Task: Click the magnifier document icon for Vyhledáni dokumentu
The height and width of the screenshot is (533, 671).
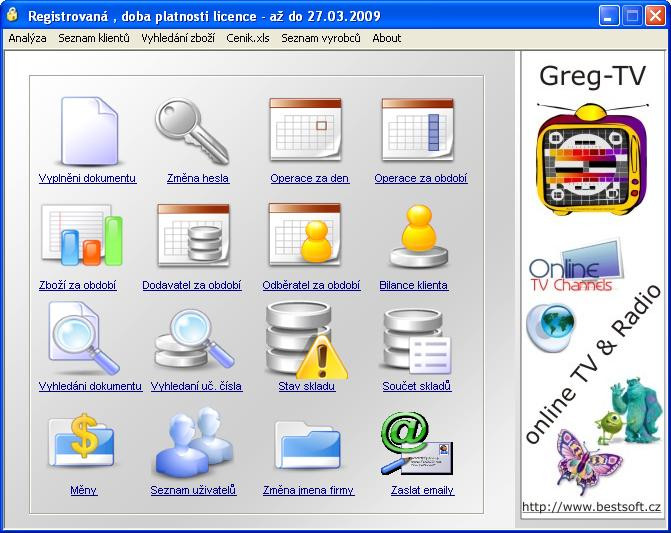Action: (x=83, y=338)
